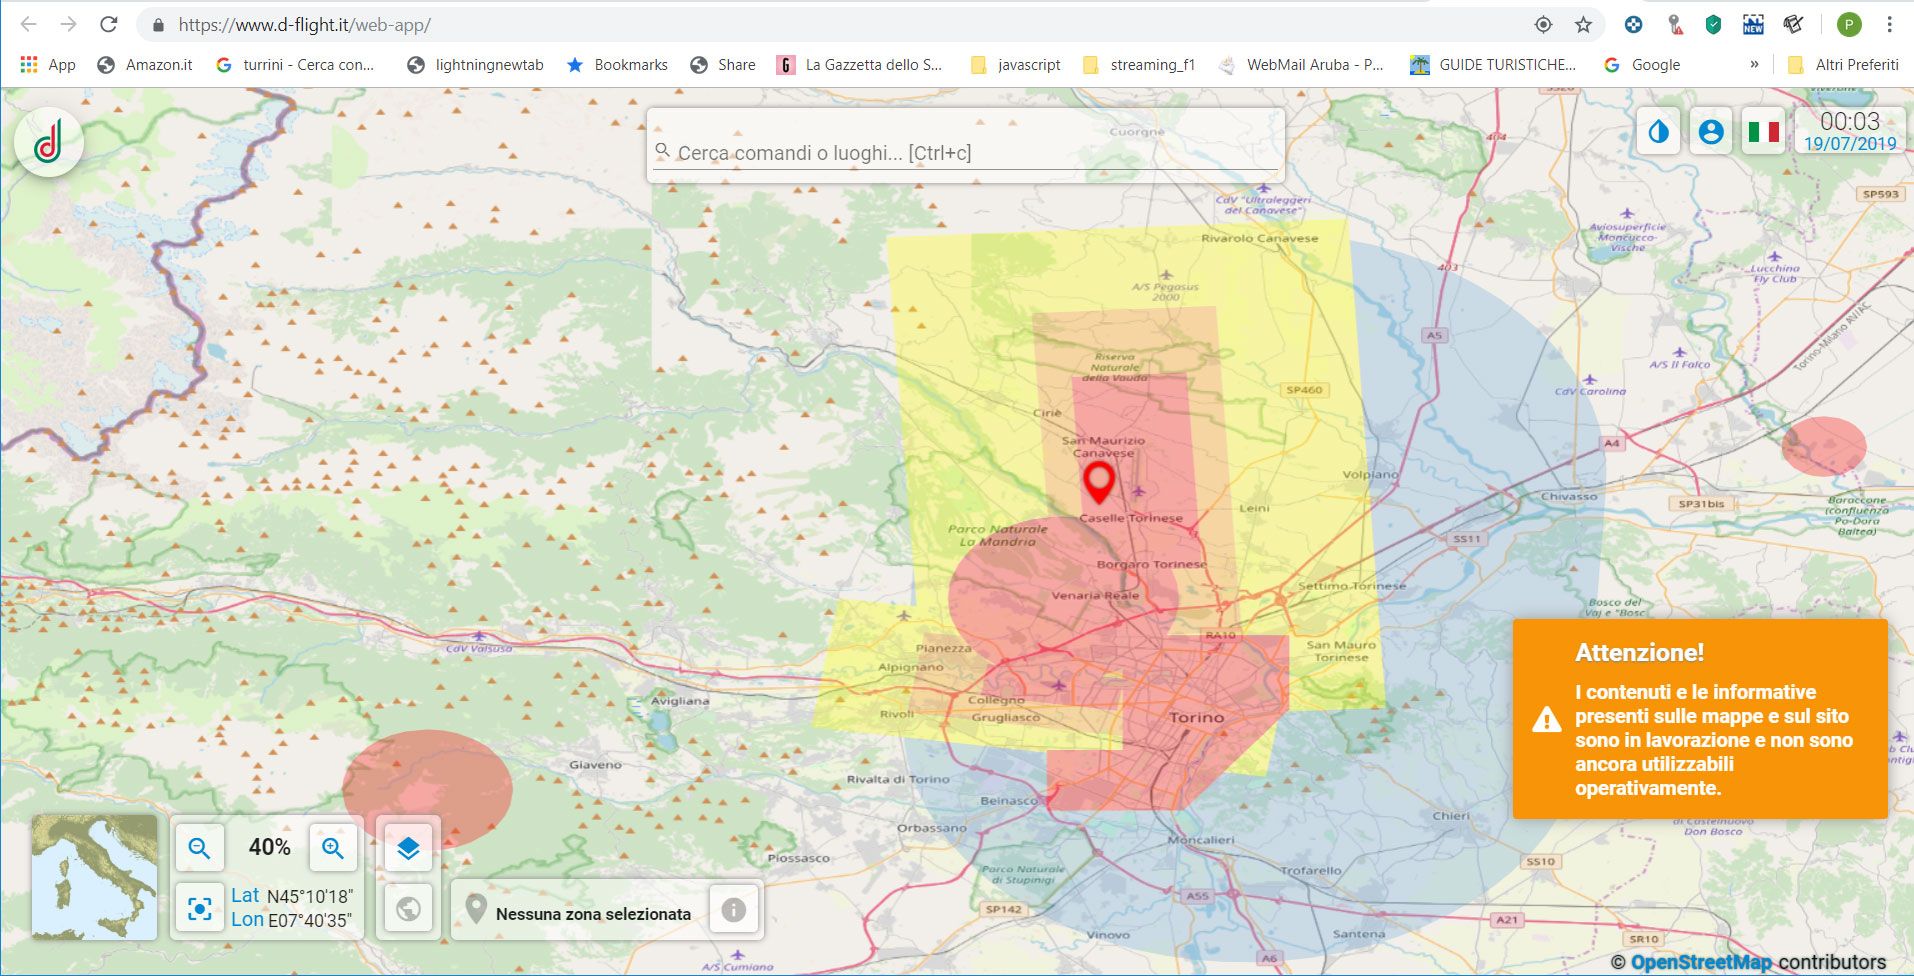The image size is (1914, 976).
Task: Expand hidden bookmarks with the chevron arrows
Action: [x=1754, y=64]
